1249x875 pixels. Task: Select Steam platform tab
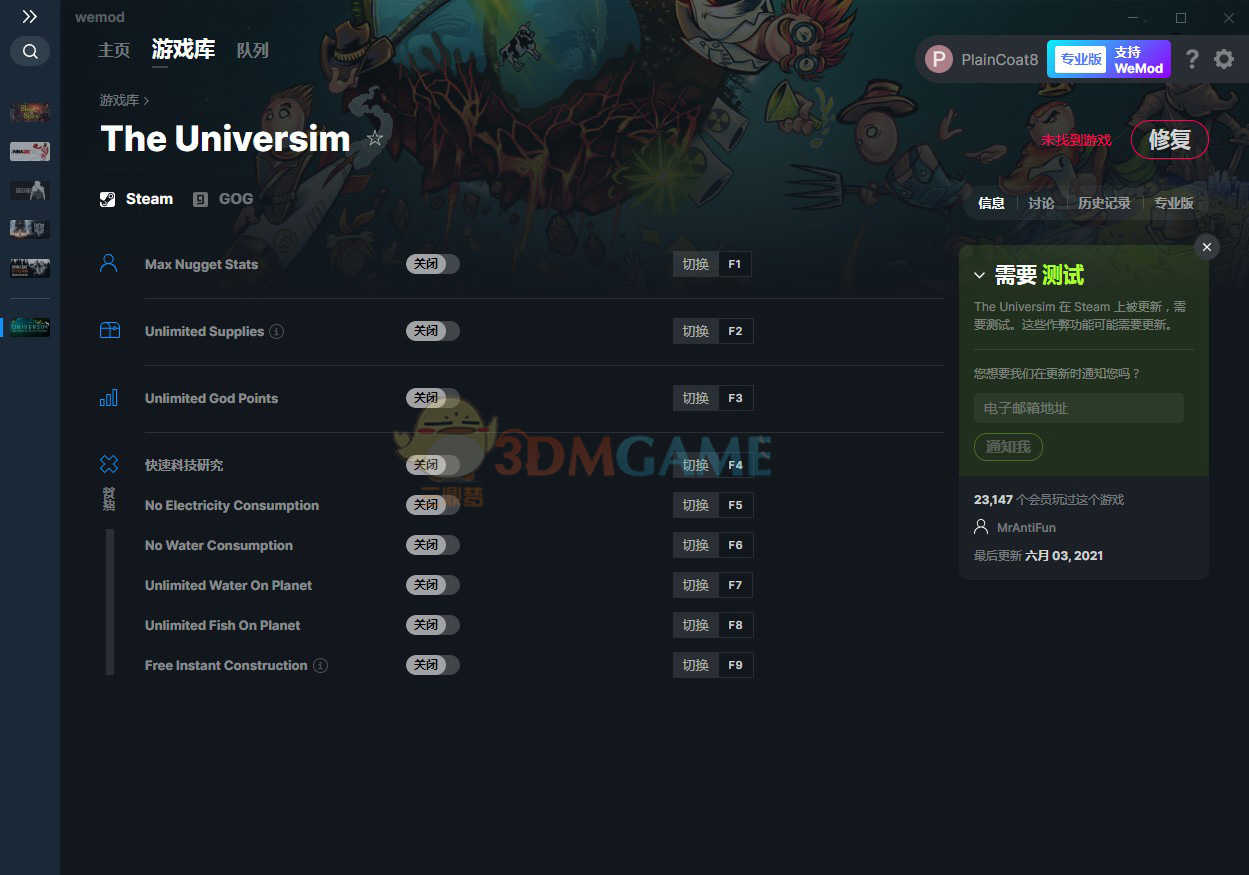137,199
